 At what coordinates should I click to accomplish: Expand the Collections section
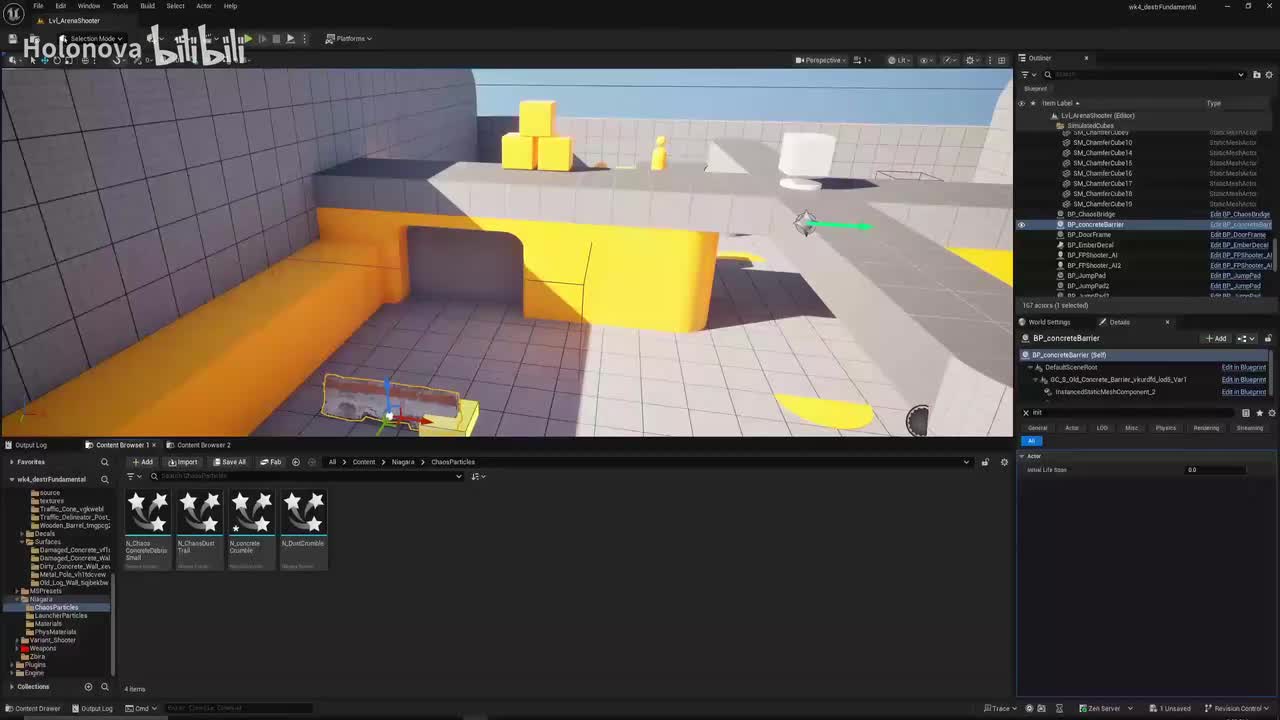11,687
